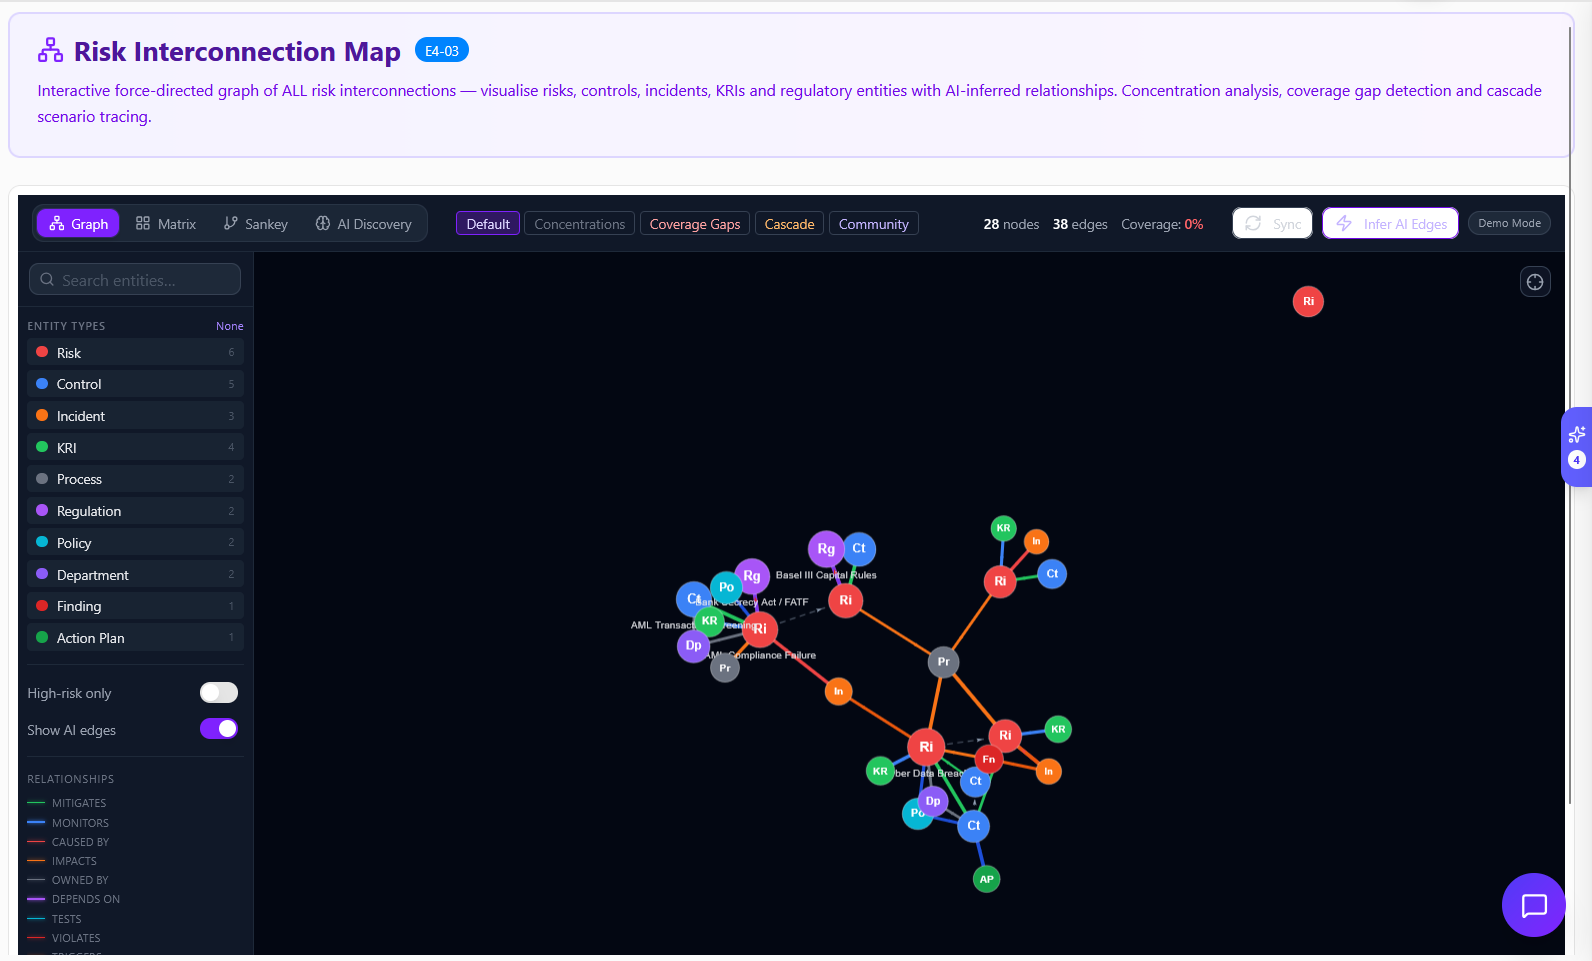Switch to AI Discovery tab
Image resolution: width=1592 pixels, height=961 pixels.
point(364,224)
